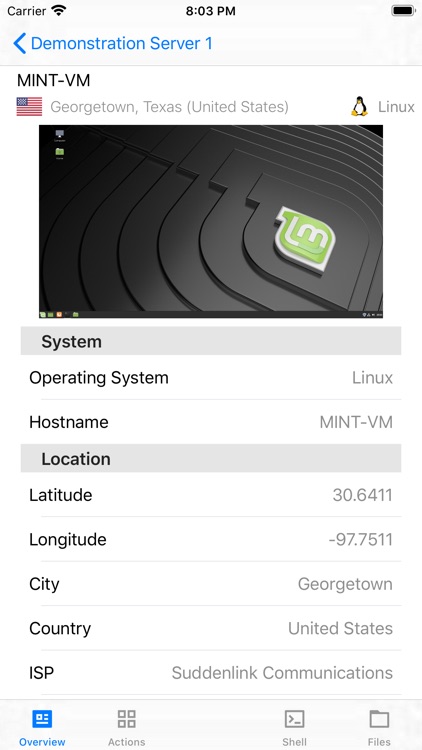Select the Latitude row
This screenshot has height=750, width=422.
pos(211,495)
